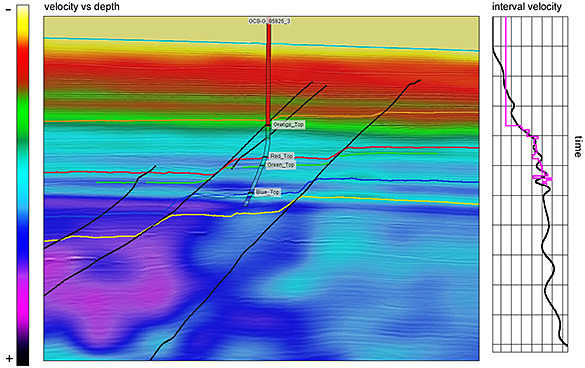
Task: Select the Green_Top marker label
Action: [281, 165]
